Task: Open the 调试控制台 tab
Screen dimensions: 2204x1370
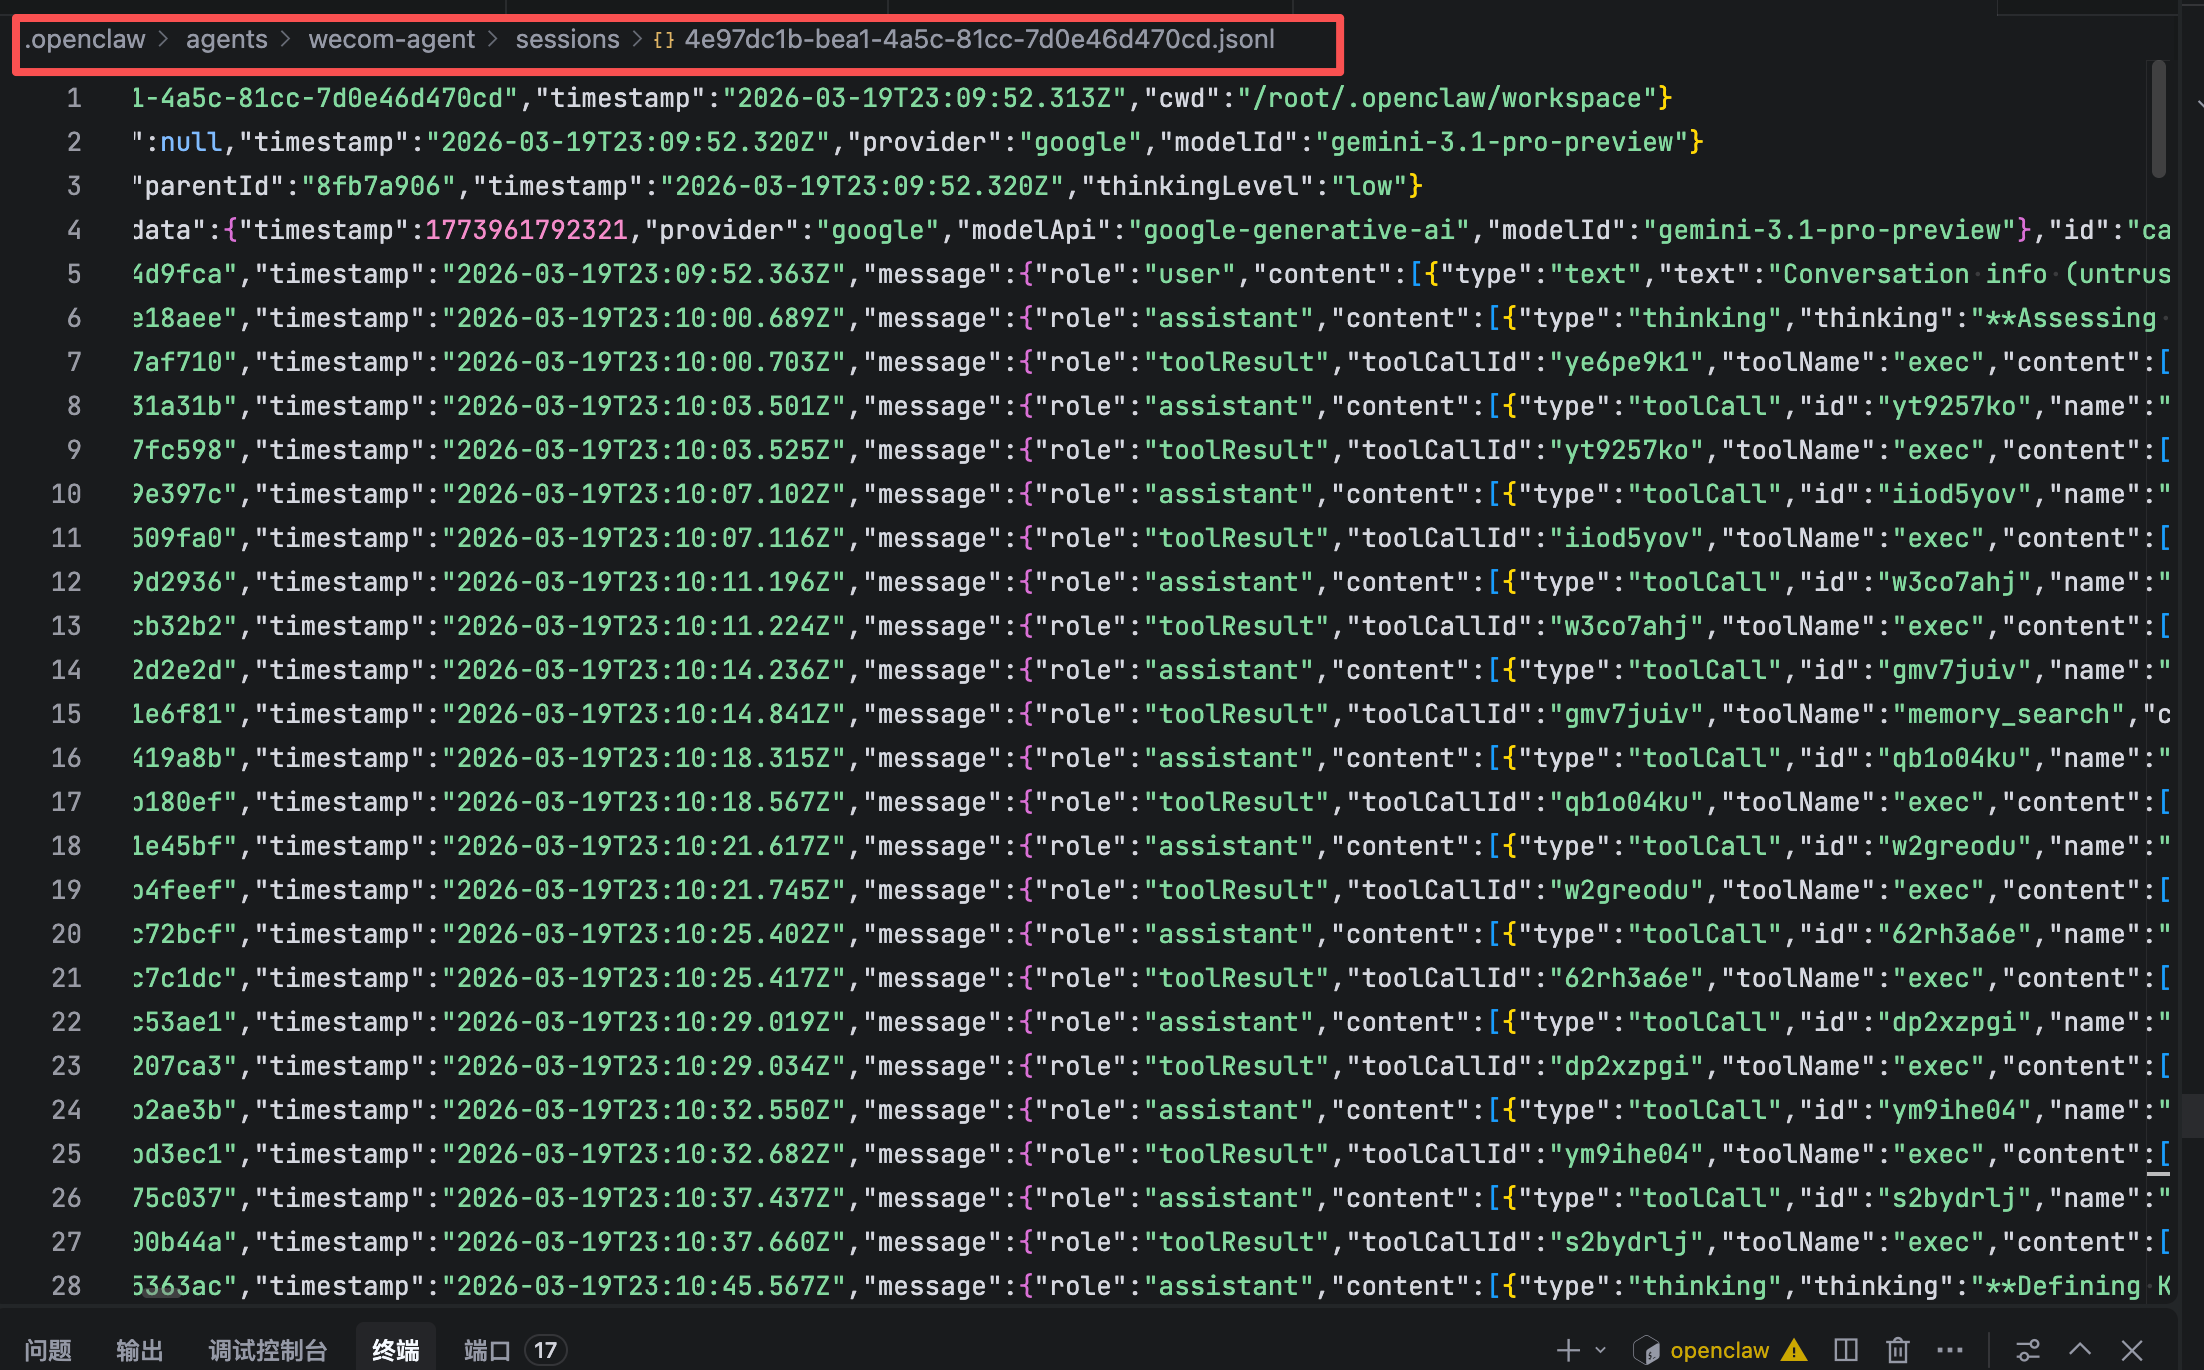Action: pyautogui.click(x=267, y=1350)
